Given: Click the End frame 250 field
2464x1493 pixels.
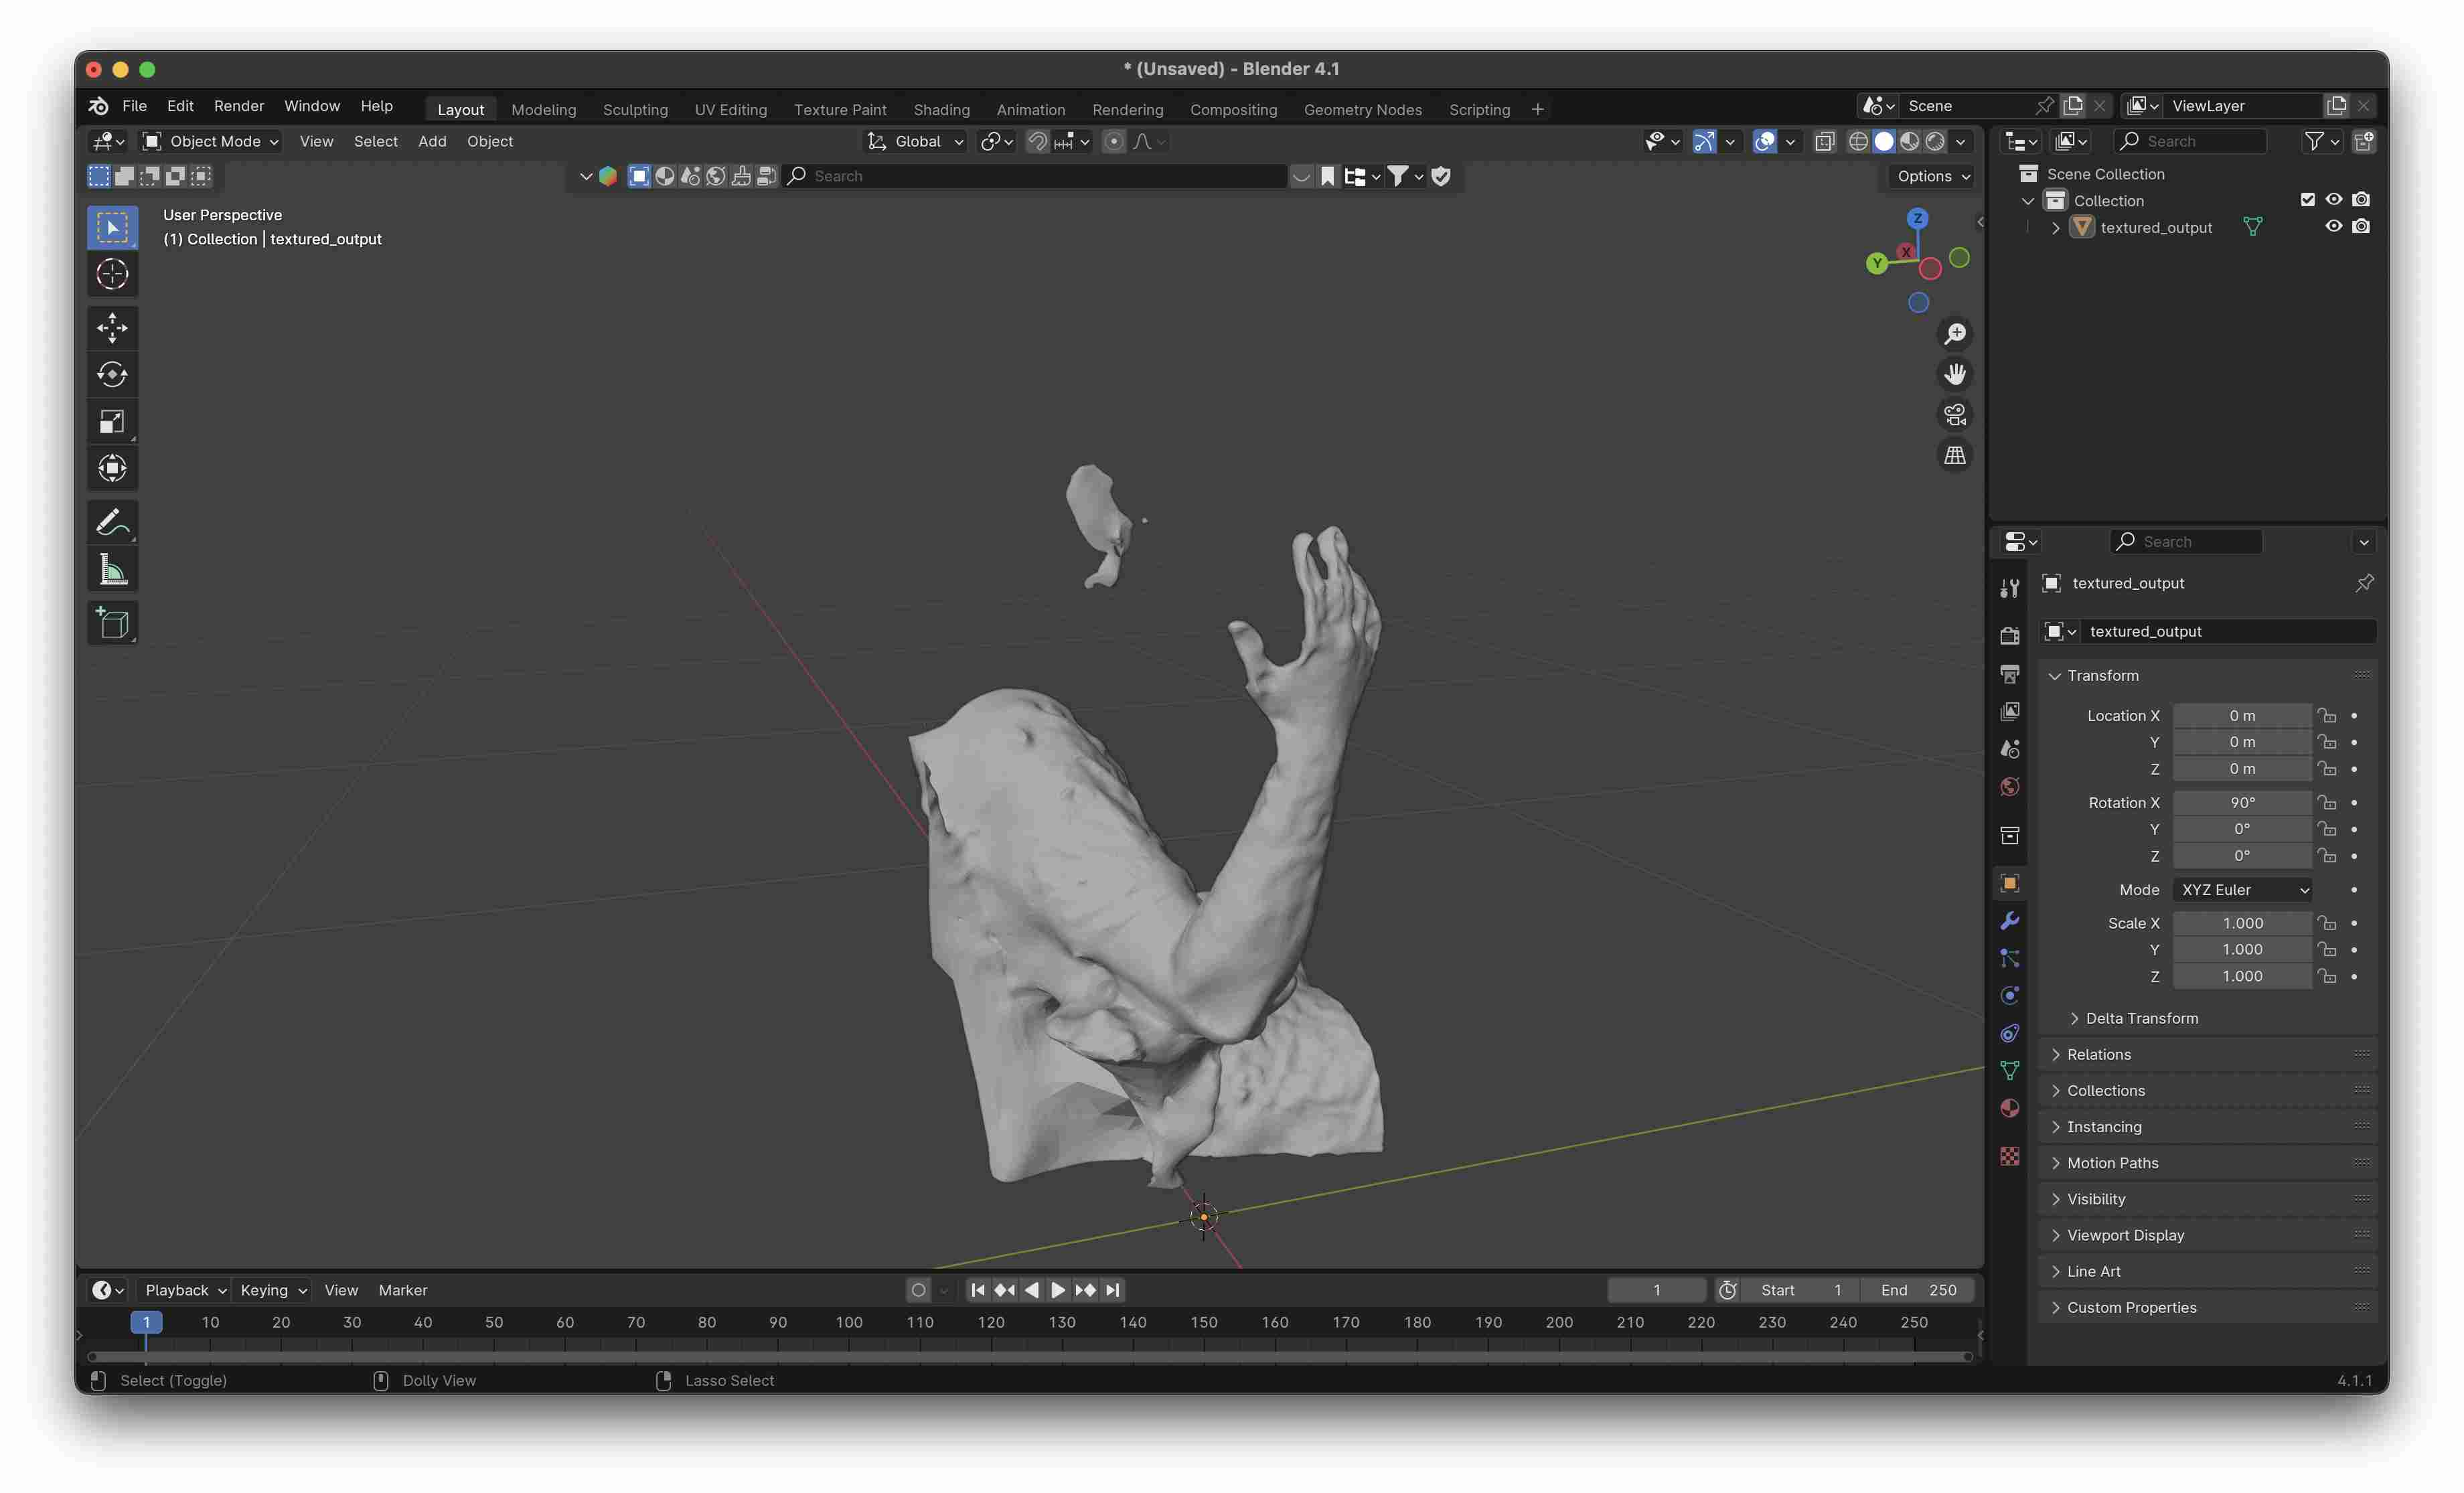Looking at the screenshot, I should point(1917,1290).
